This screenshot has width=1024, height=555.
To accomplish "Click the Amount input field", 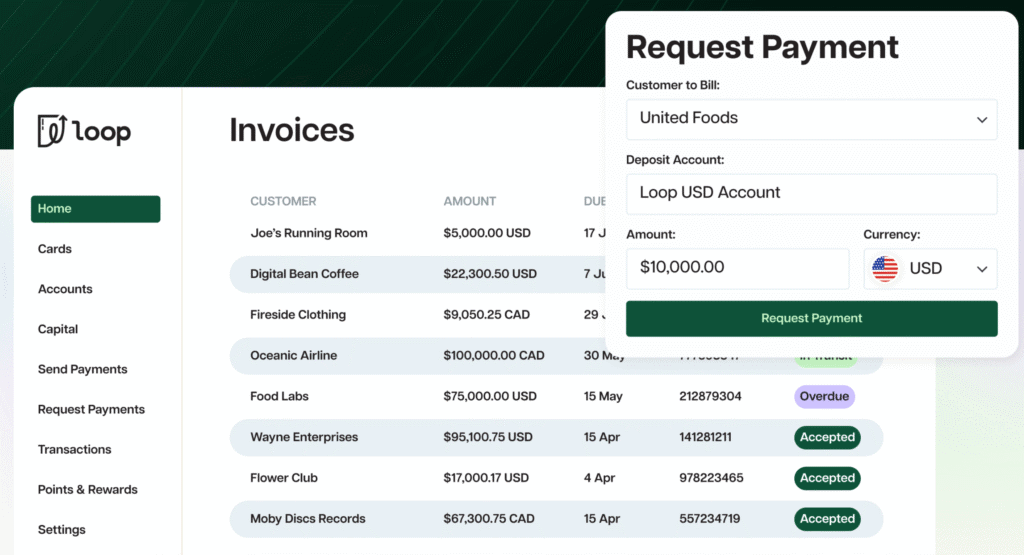I will click(737, 268).
